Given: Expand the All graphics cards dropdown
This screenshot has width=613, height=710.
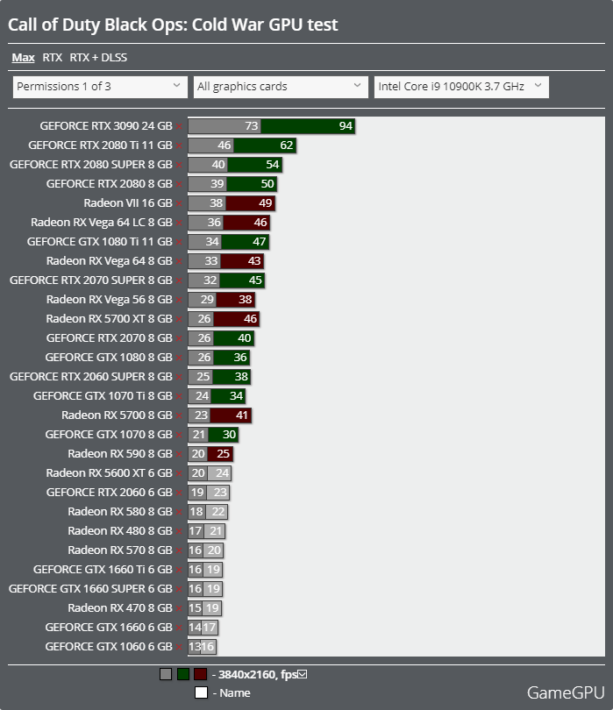Looking at the screenshot, I should pos(280,87).
